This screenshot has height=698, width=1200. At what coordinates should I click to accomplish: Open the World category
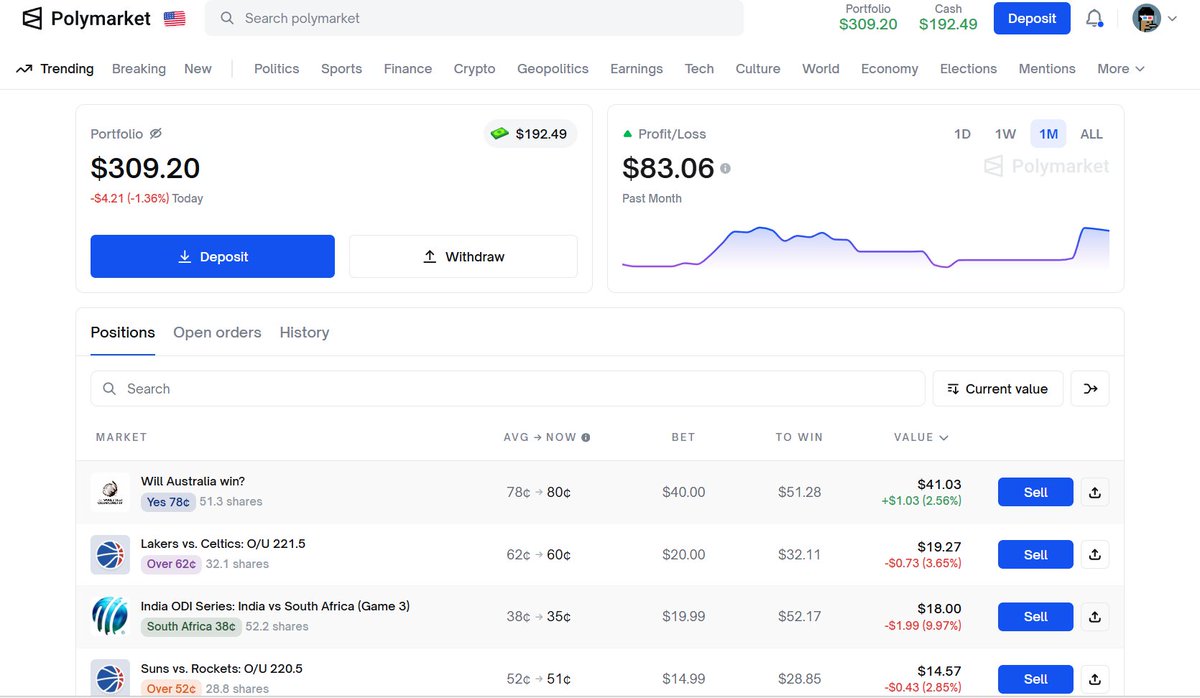821,69
